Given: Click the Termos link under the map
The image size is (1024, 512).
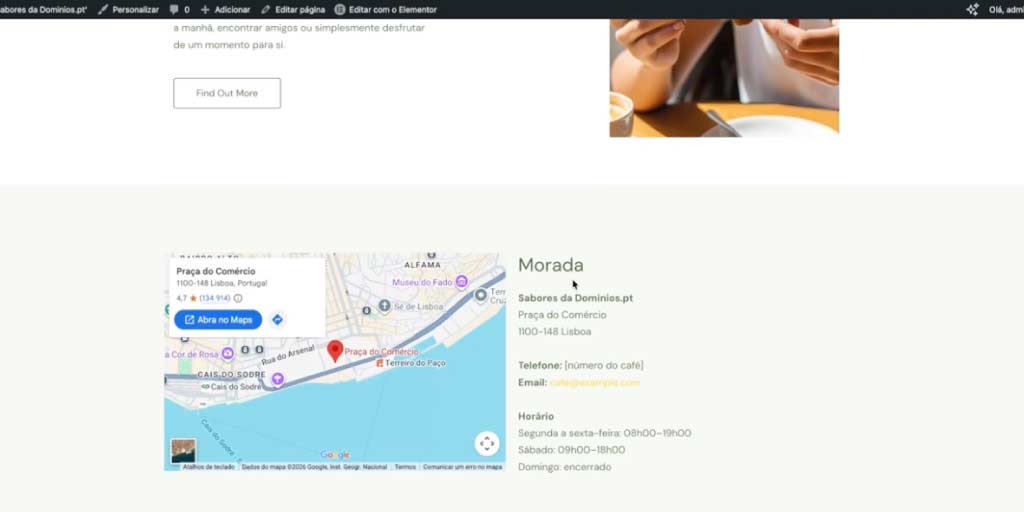Looking at the screenshot, I should 405,467.
